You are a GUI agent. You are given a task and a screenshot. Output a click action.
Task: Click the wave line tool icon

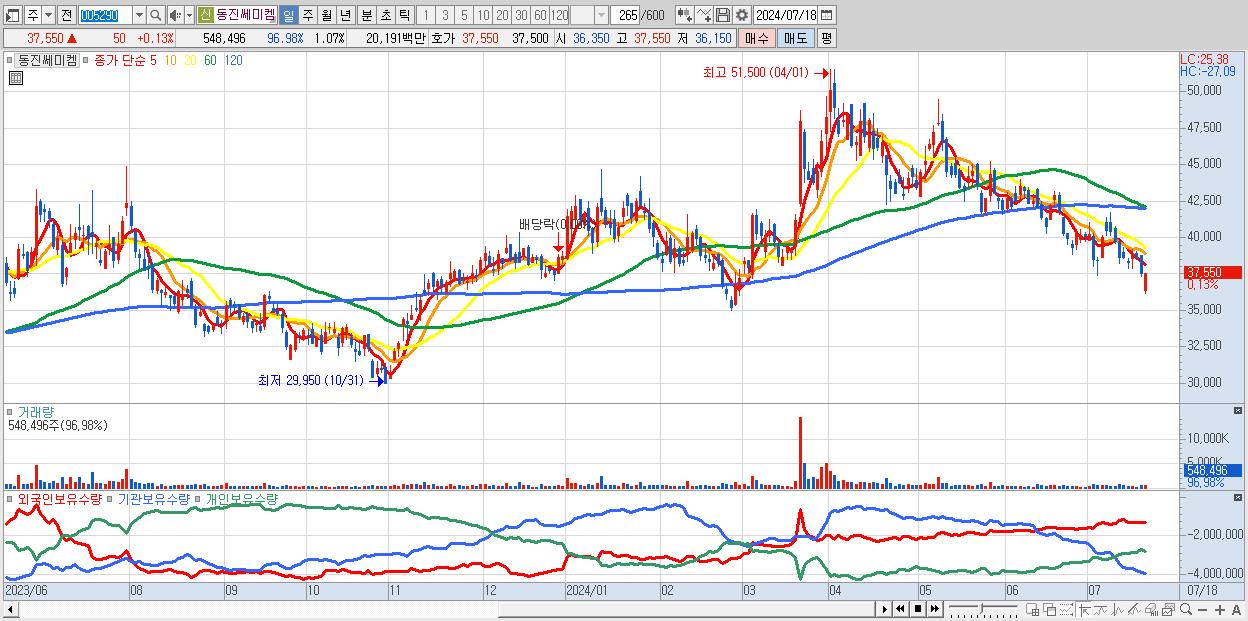coord(1118,609)
